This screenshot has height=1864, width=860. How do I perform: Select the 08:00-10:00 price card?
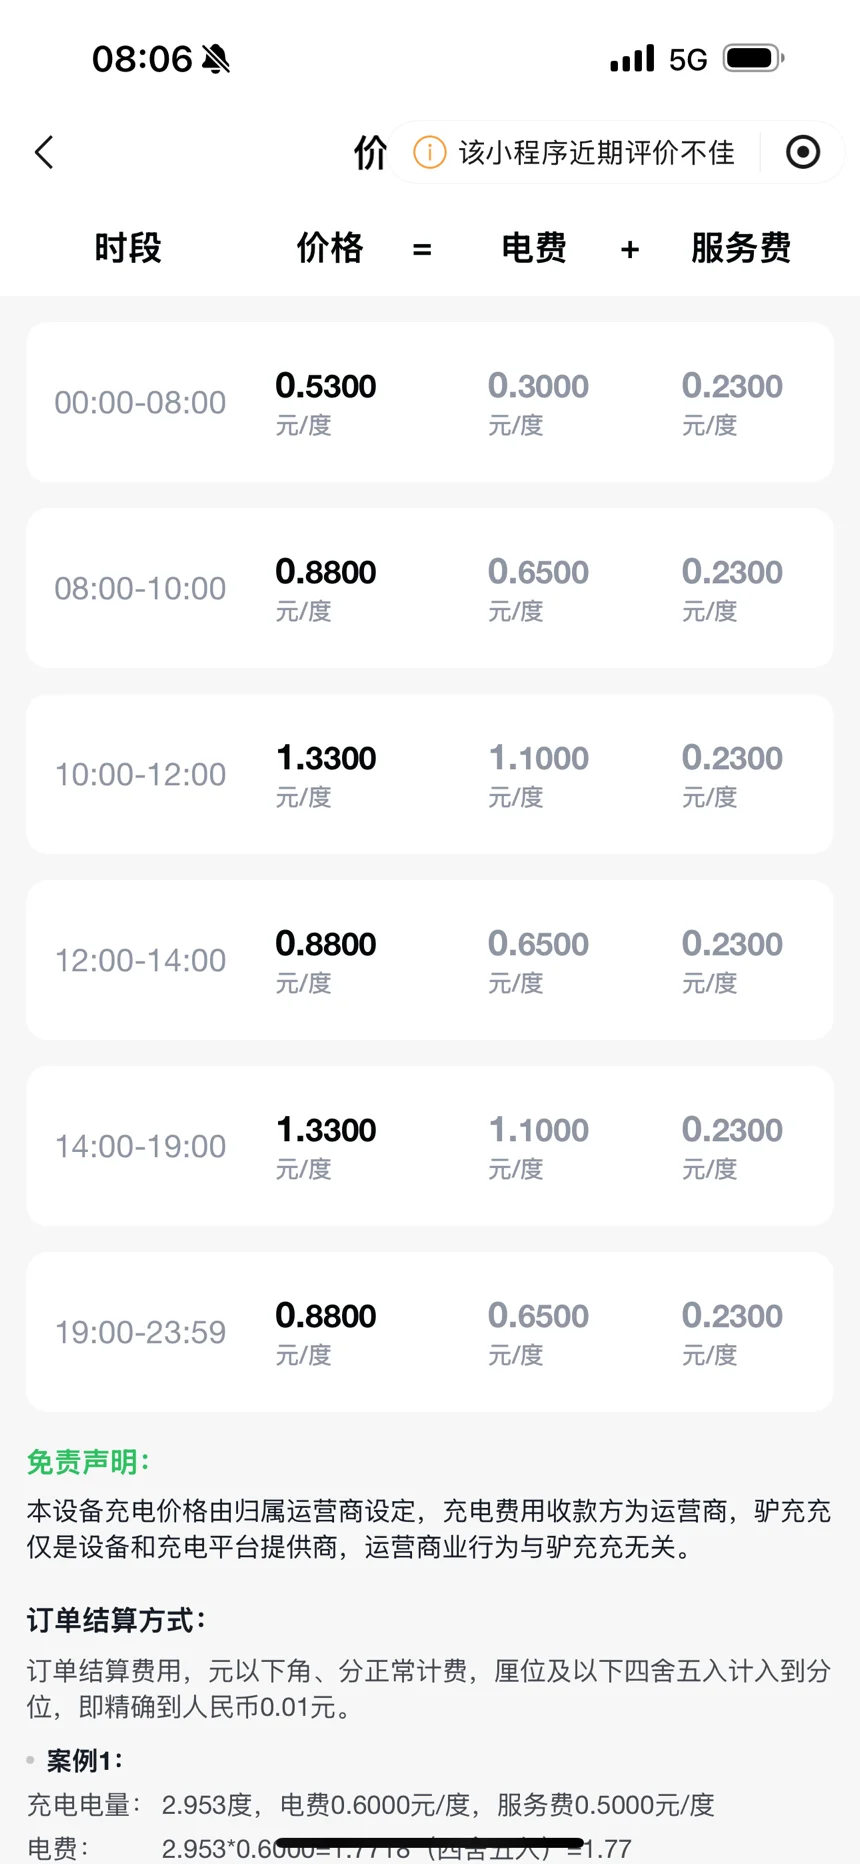[x=430, y=588]
